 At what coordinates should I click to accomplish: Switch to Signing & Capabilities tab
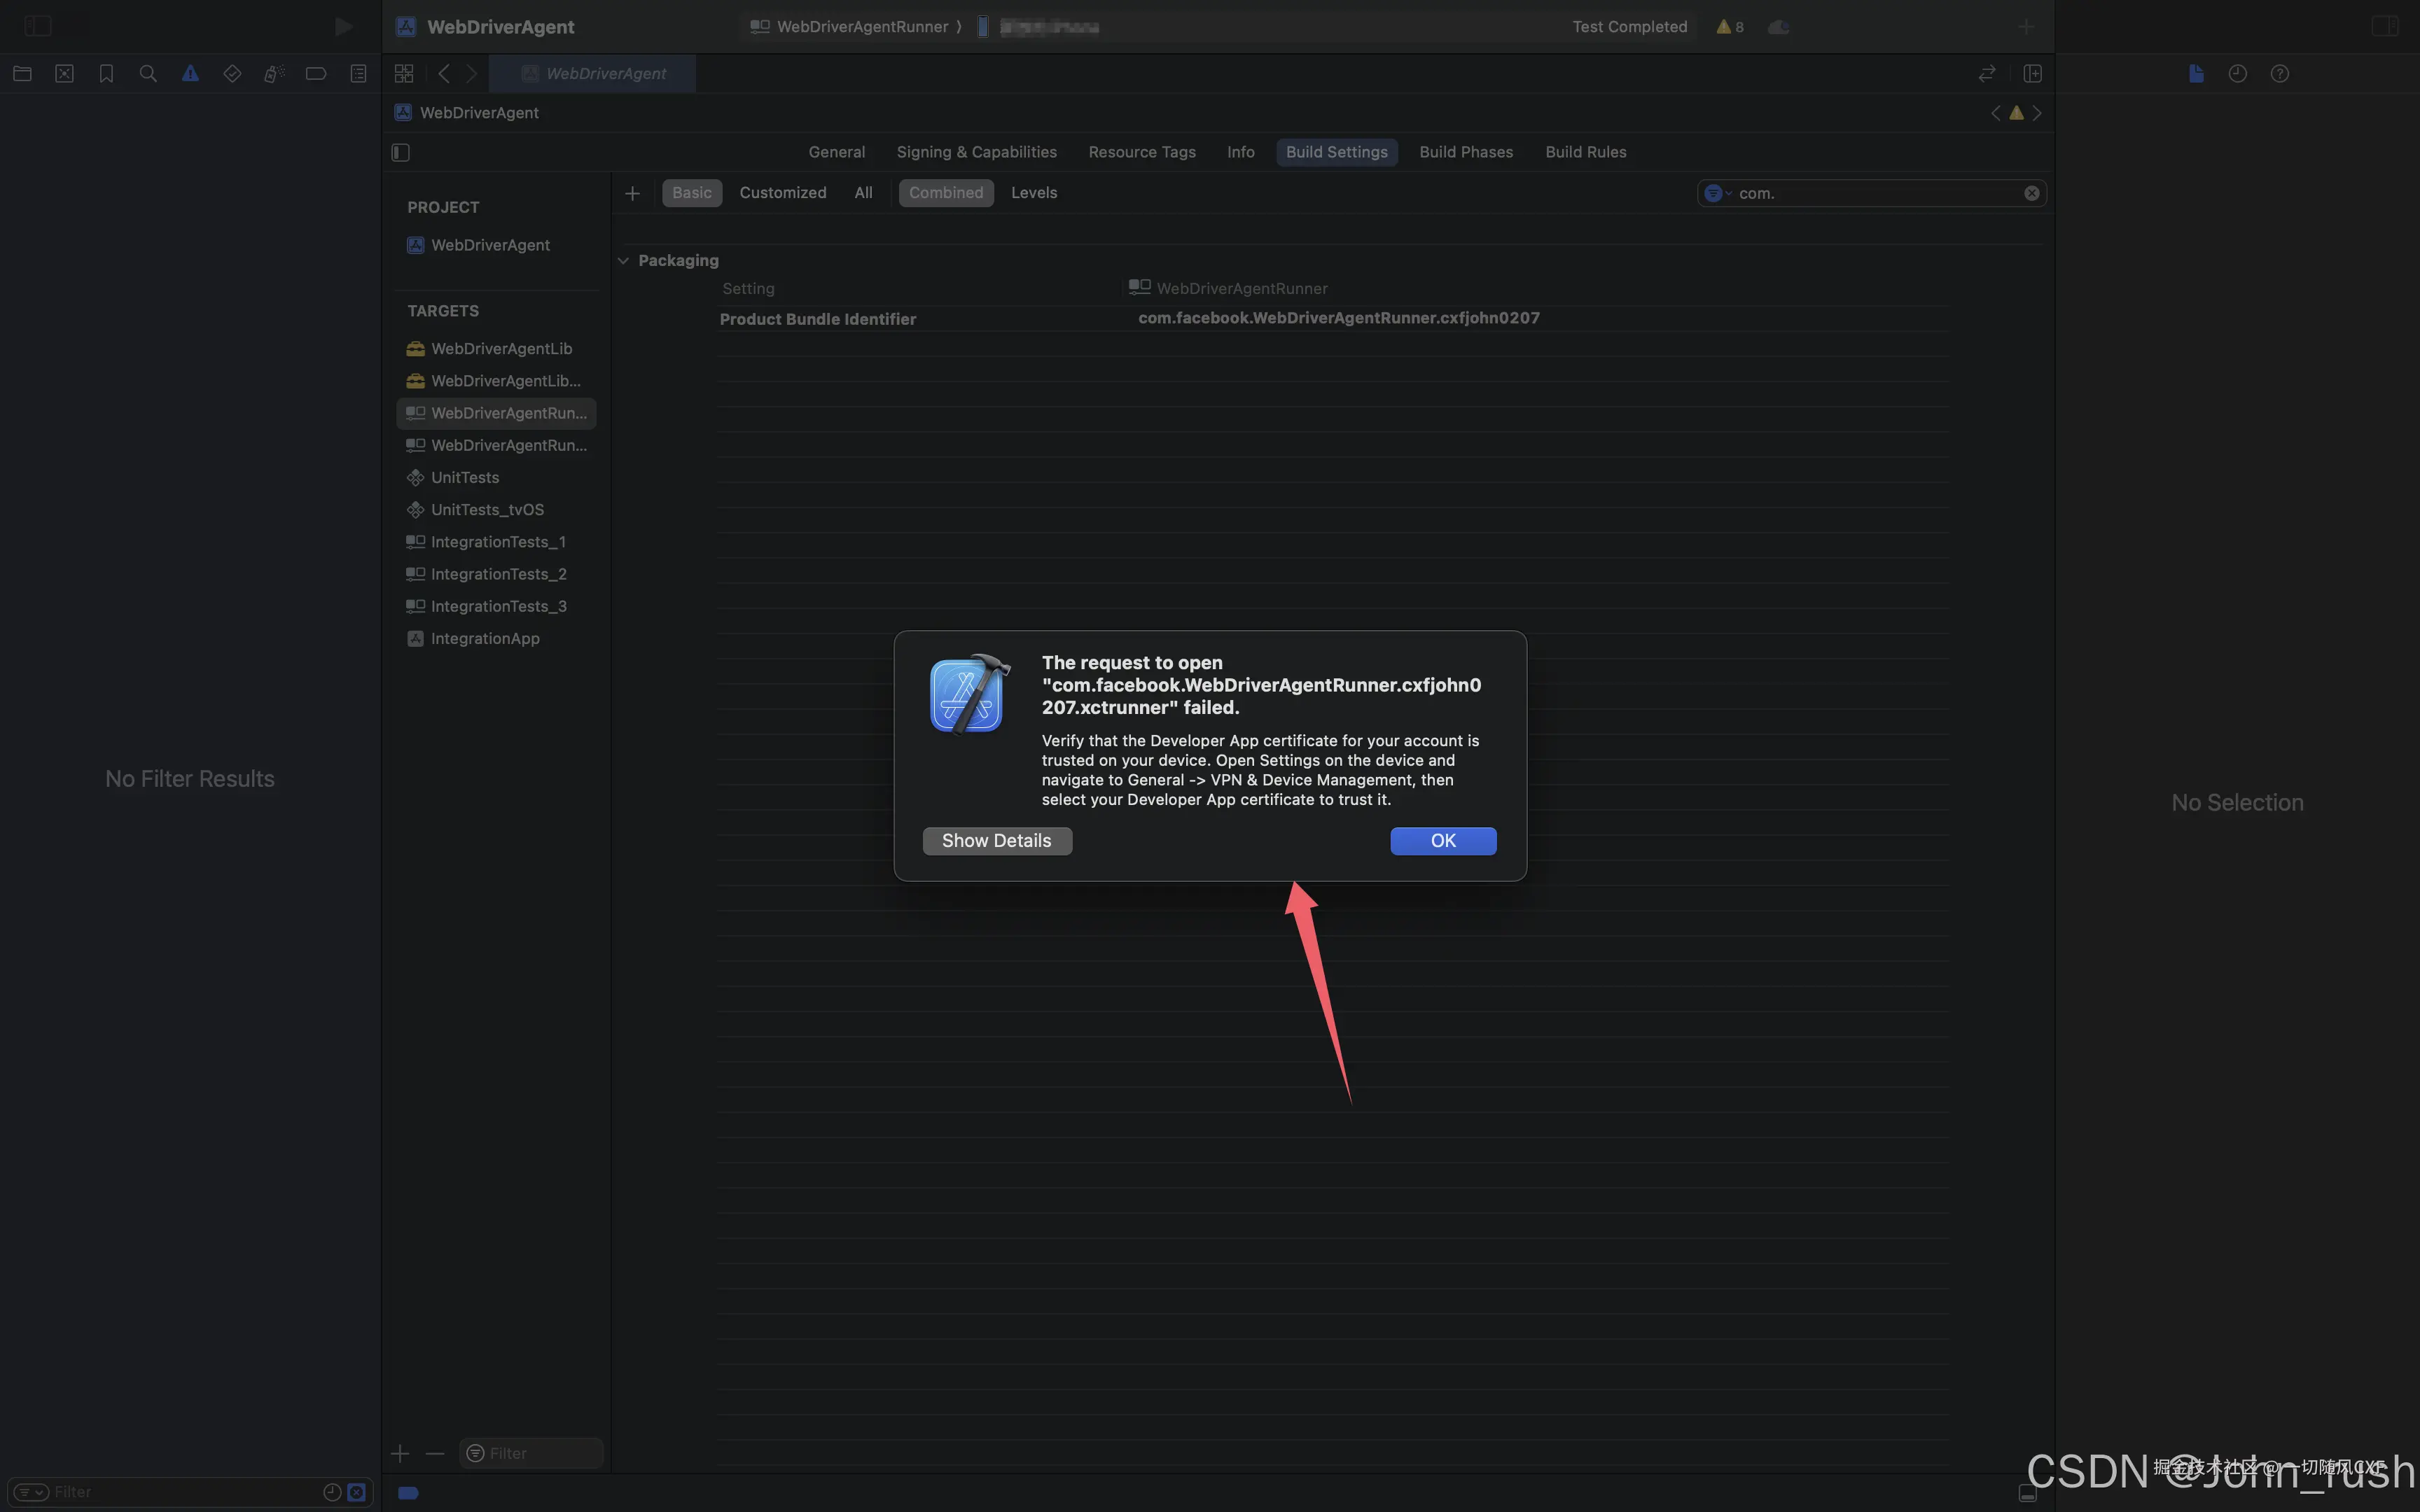(976, 152)
